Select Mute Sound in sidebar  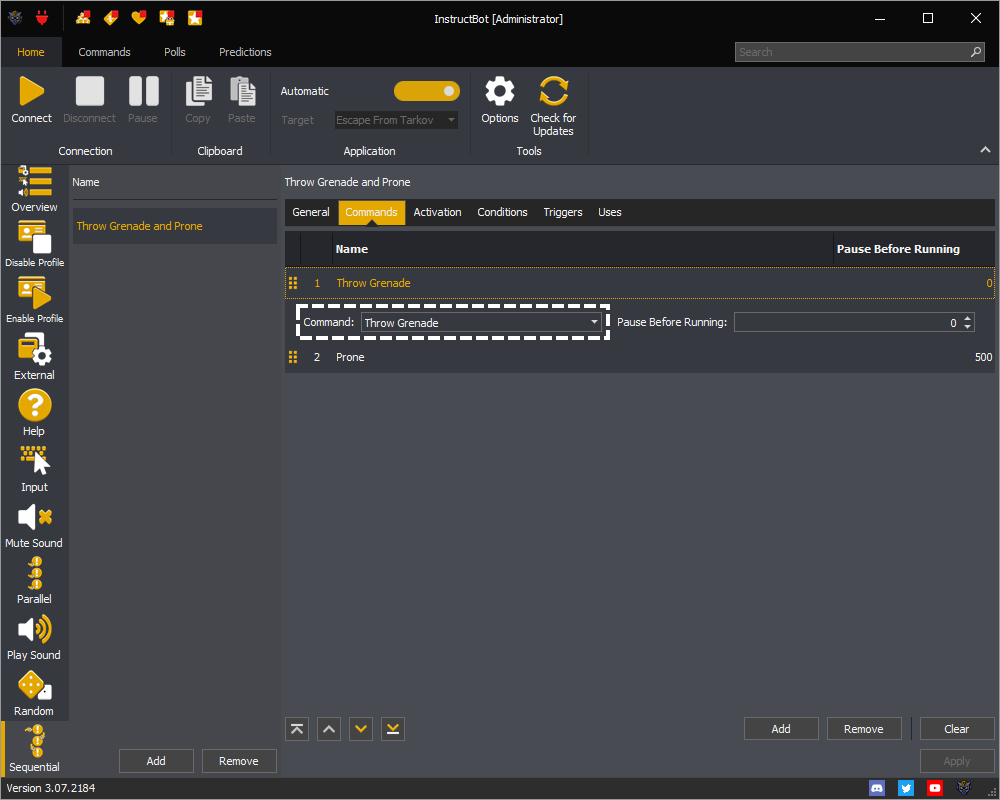(34, 525)
